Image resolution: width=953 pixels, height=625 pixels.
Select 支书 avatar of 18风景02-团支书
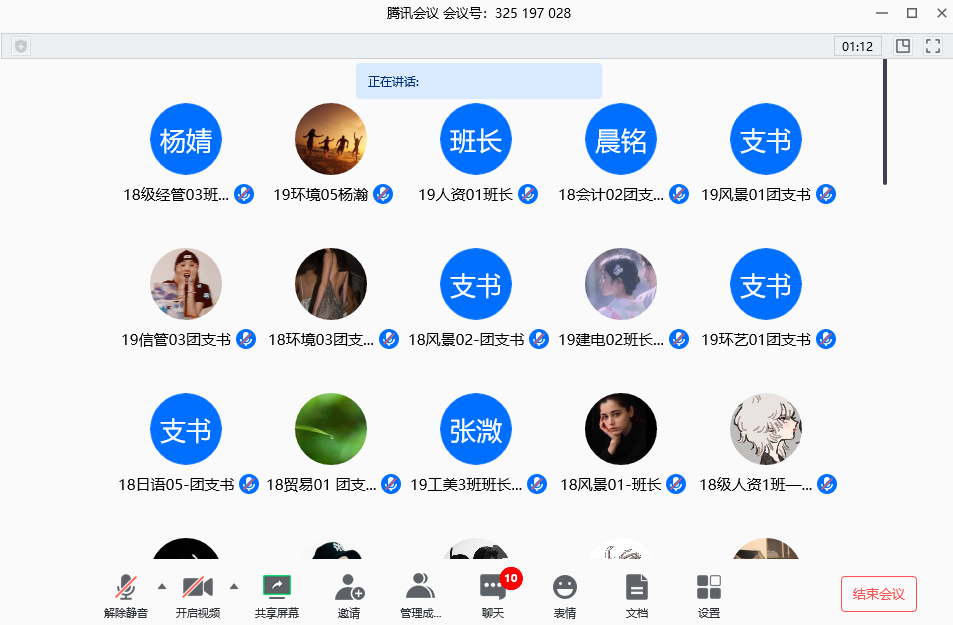(476, 284)
